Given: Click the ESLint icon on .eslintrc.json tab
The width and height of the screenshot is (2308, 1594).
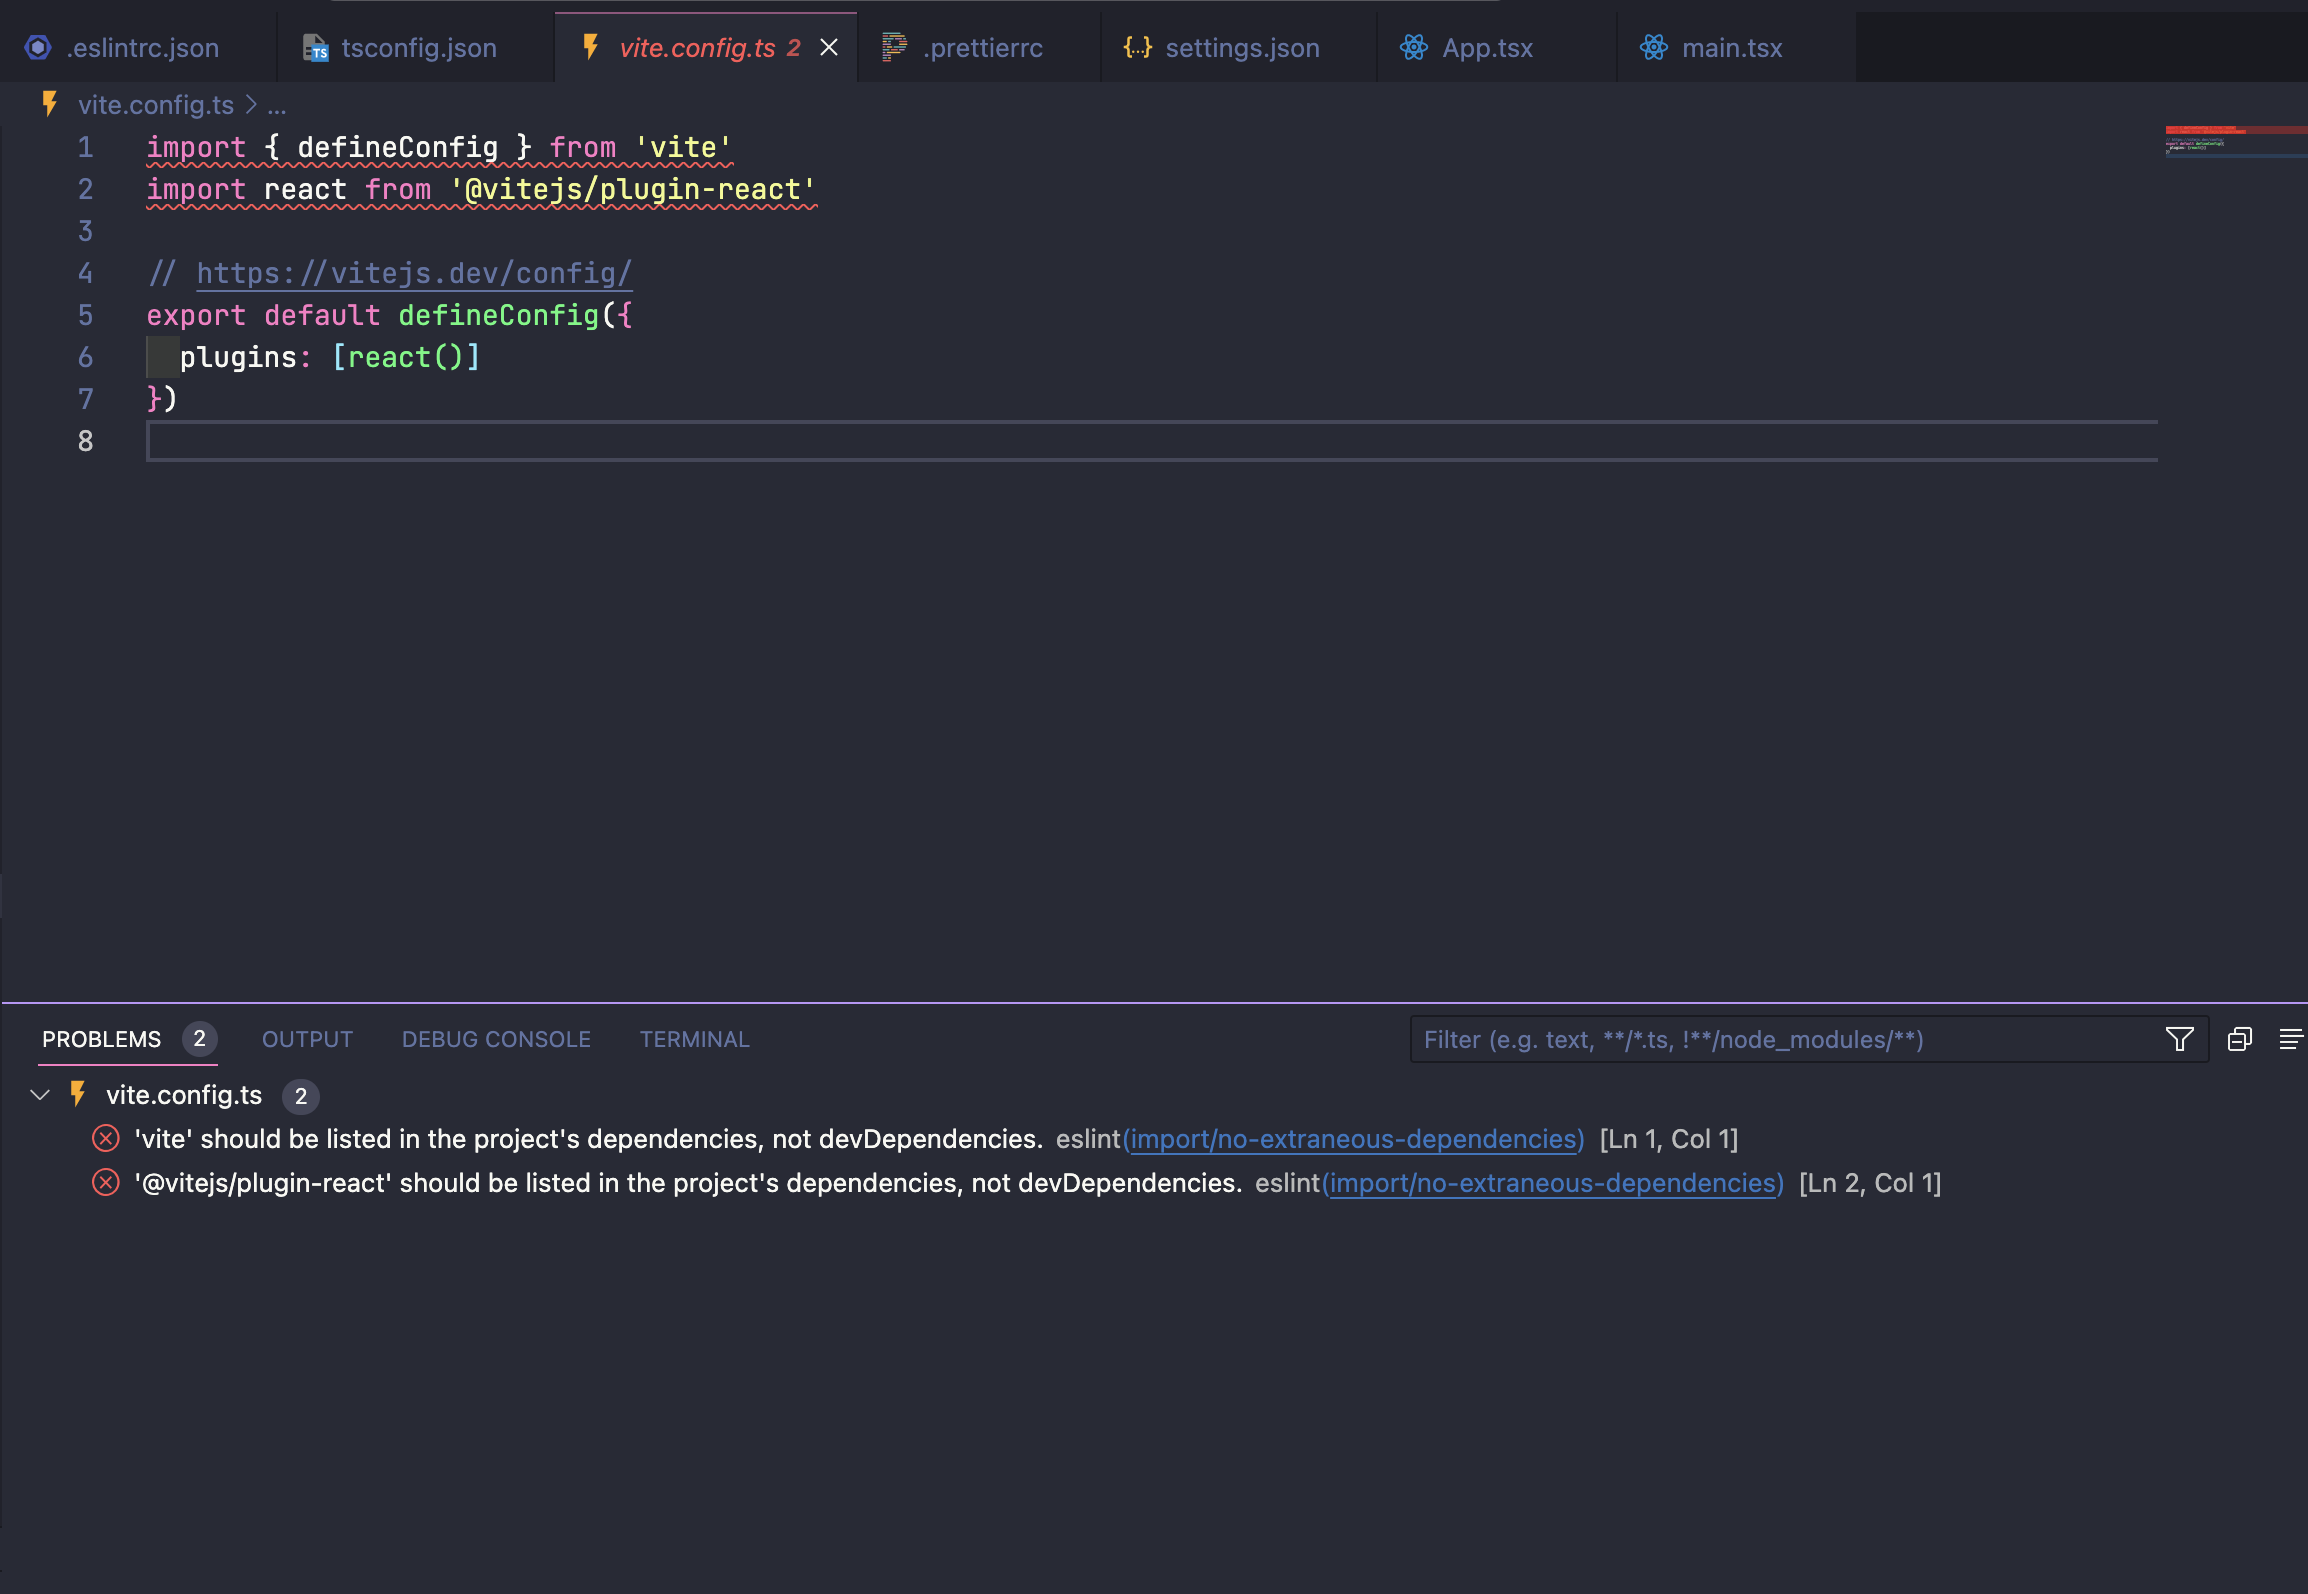Looking at the screenshot, I should point(38,48).
